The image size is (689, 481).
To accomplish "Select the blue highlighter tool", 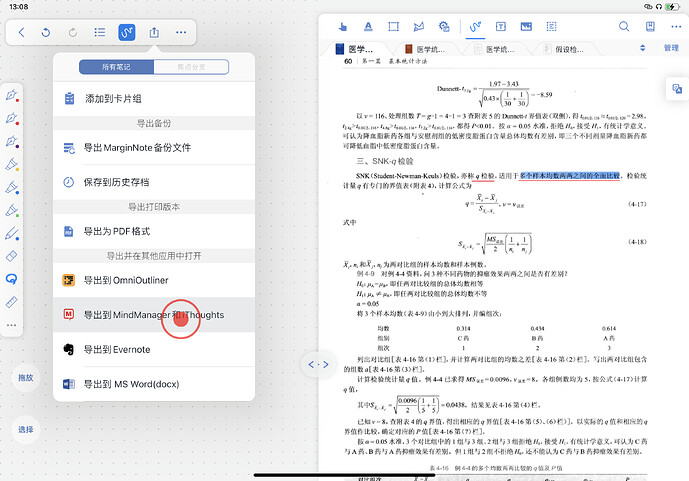I will (12, 188).
